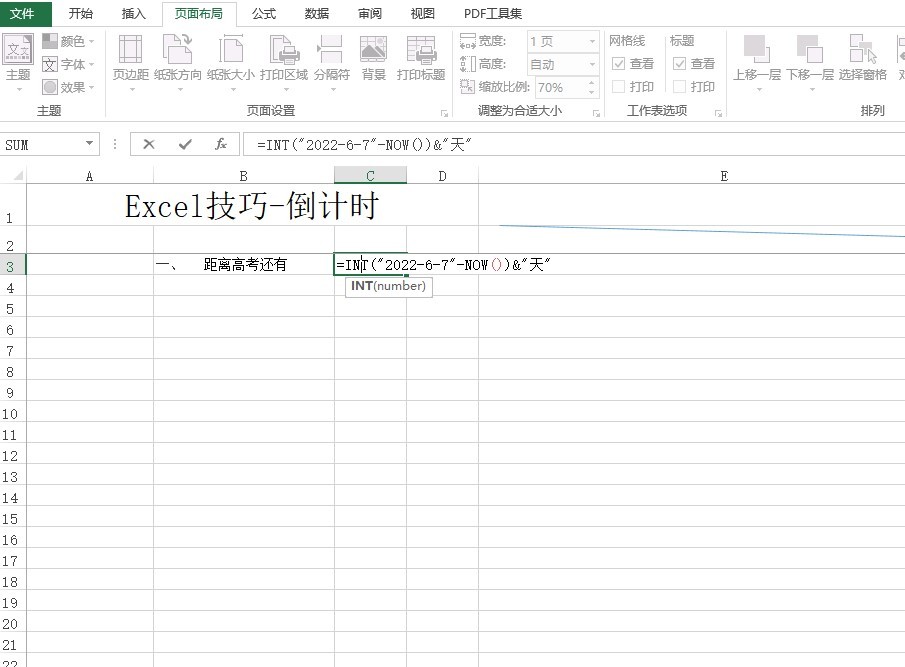Image resolution: width=905 pixels, height=667 pixels.
Task: Click the 打印标题 print titles icon
Action: point(421,50)
